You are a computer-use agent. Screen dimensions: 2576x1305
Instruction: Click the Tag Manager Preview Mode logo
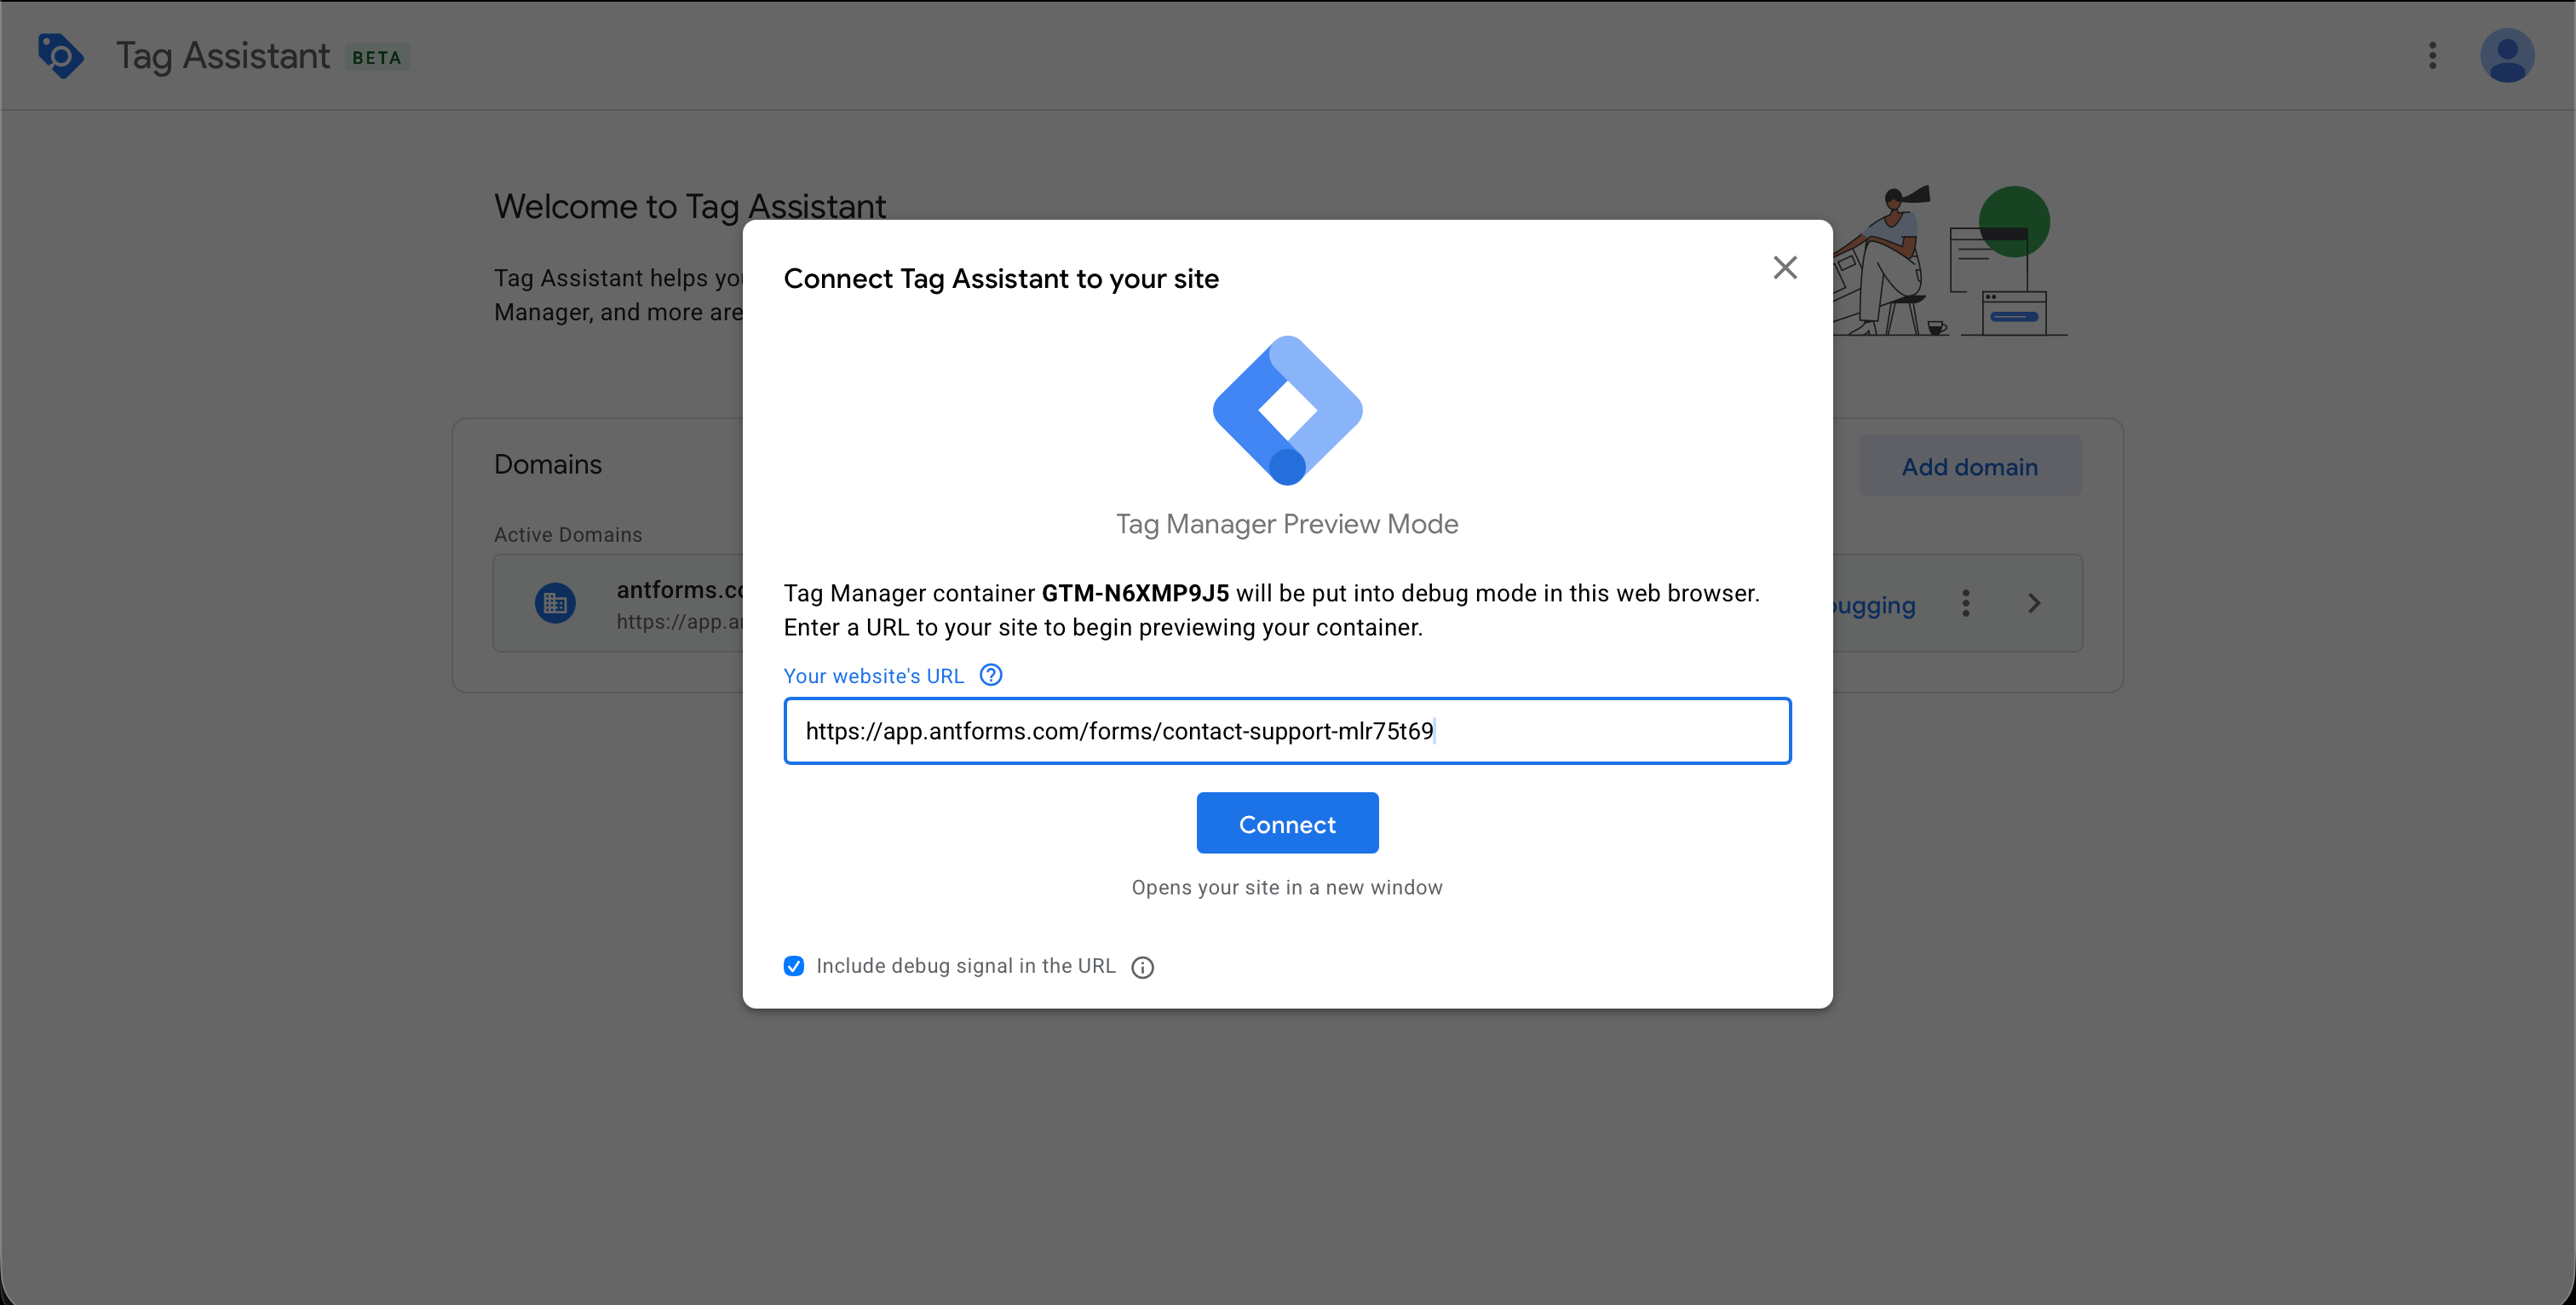point(1287,410)
